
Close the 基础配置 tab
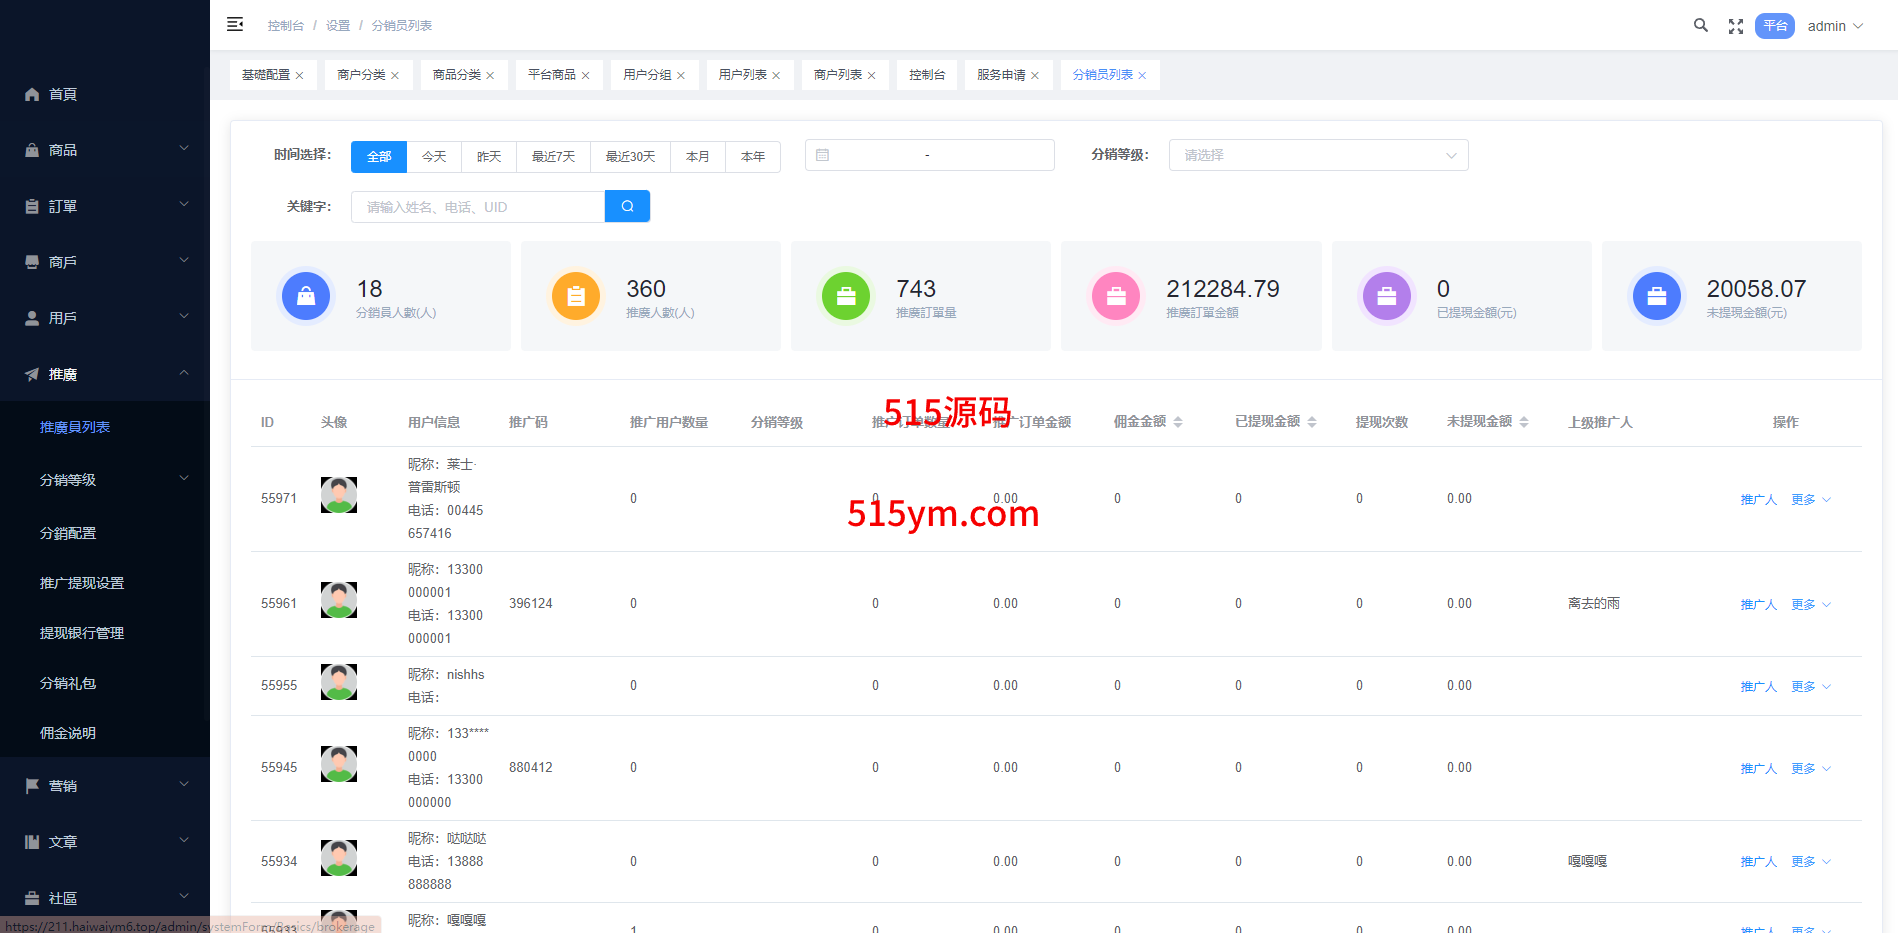[299, 76]
